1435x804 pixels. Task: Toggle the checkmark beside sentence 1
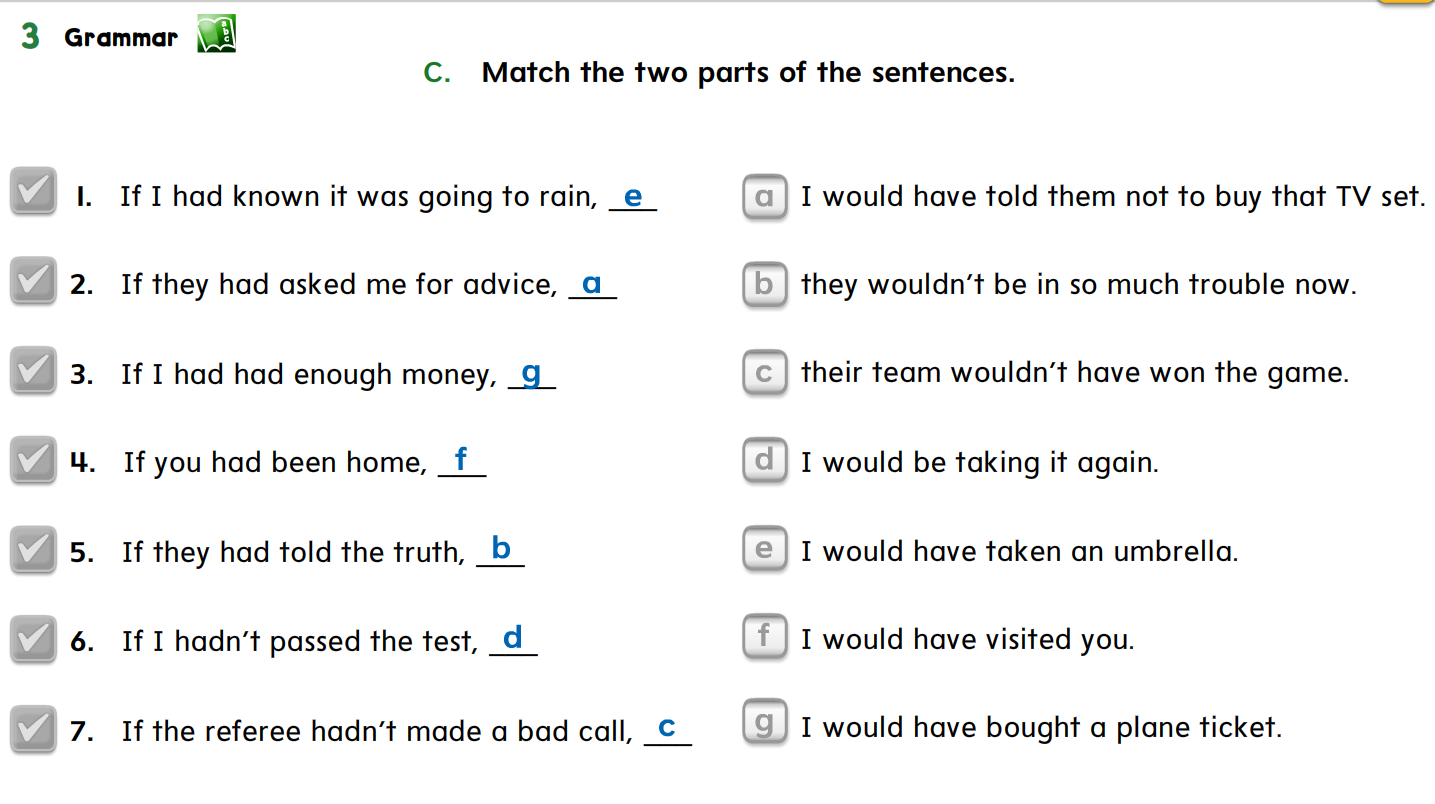coord(33,192)
